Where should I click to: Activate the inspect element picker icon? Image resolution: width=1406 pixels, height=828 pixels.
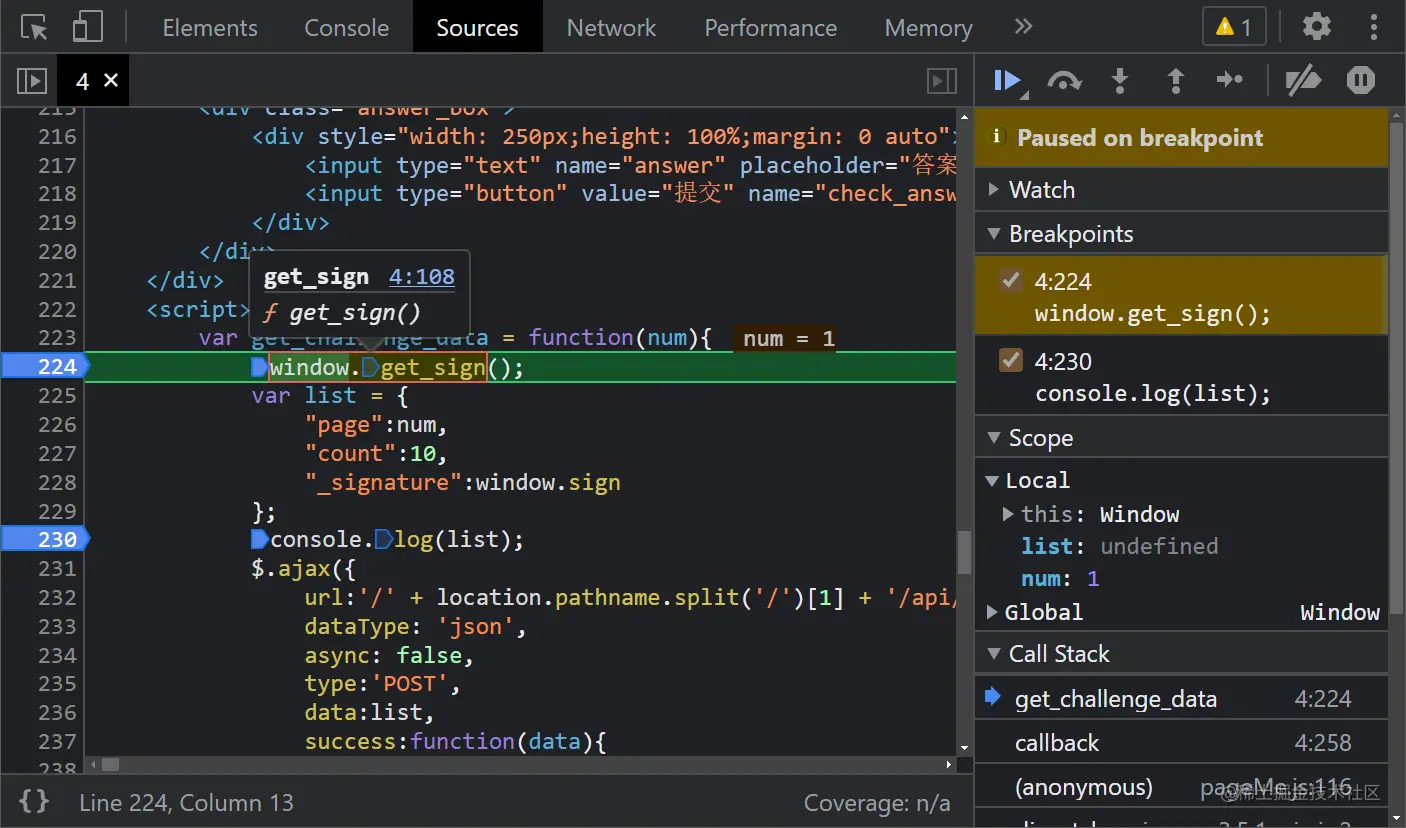(x=34, y=27)
